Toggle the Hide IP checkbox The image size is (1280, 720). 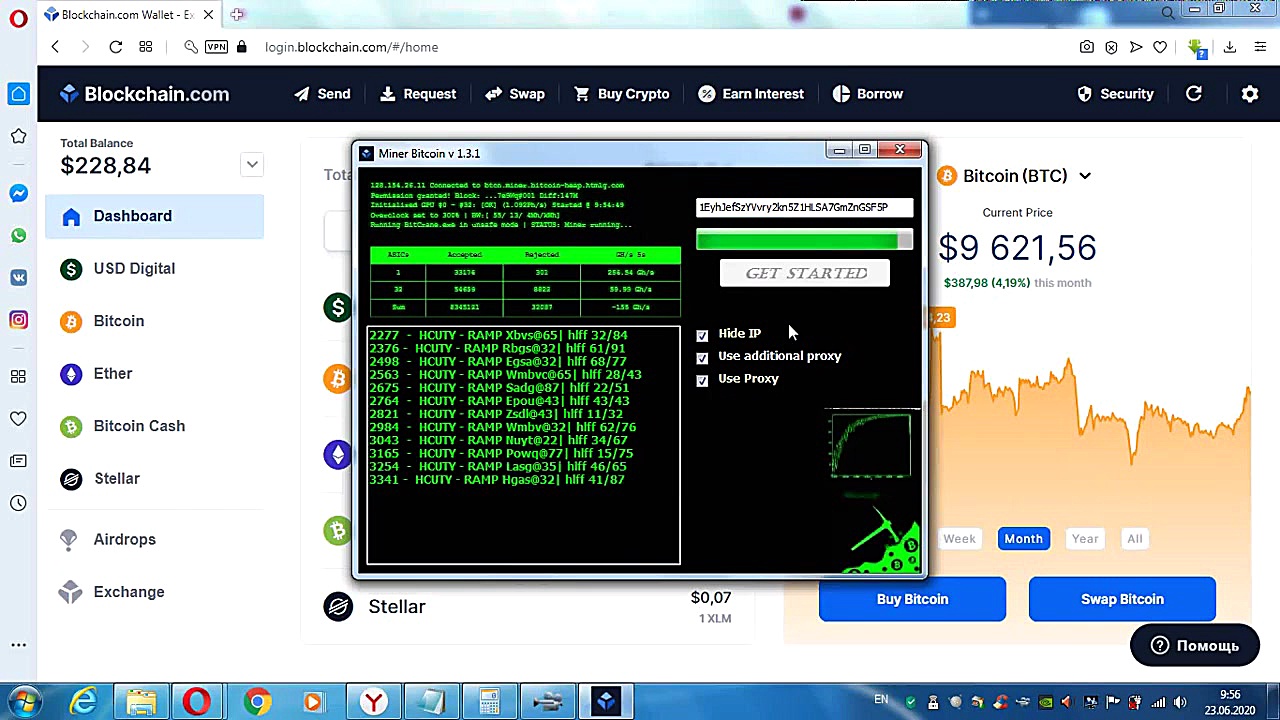point(702,335)
